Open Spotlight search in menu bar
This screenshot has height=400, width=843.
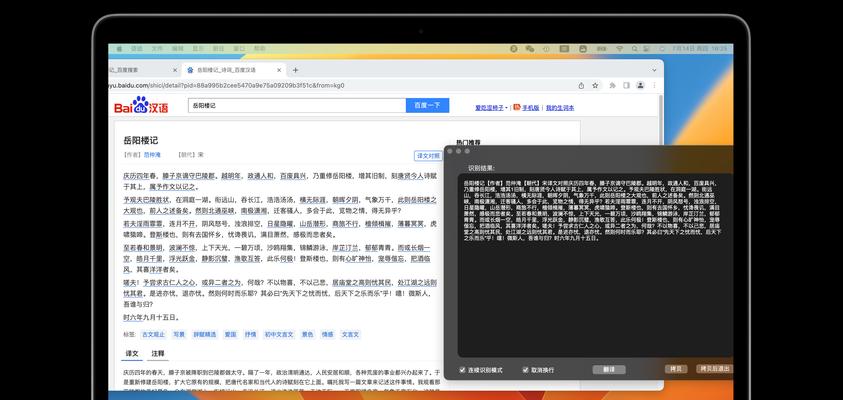[635, 48]
